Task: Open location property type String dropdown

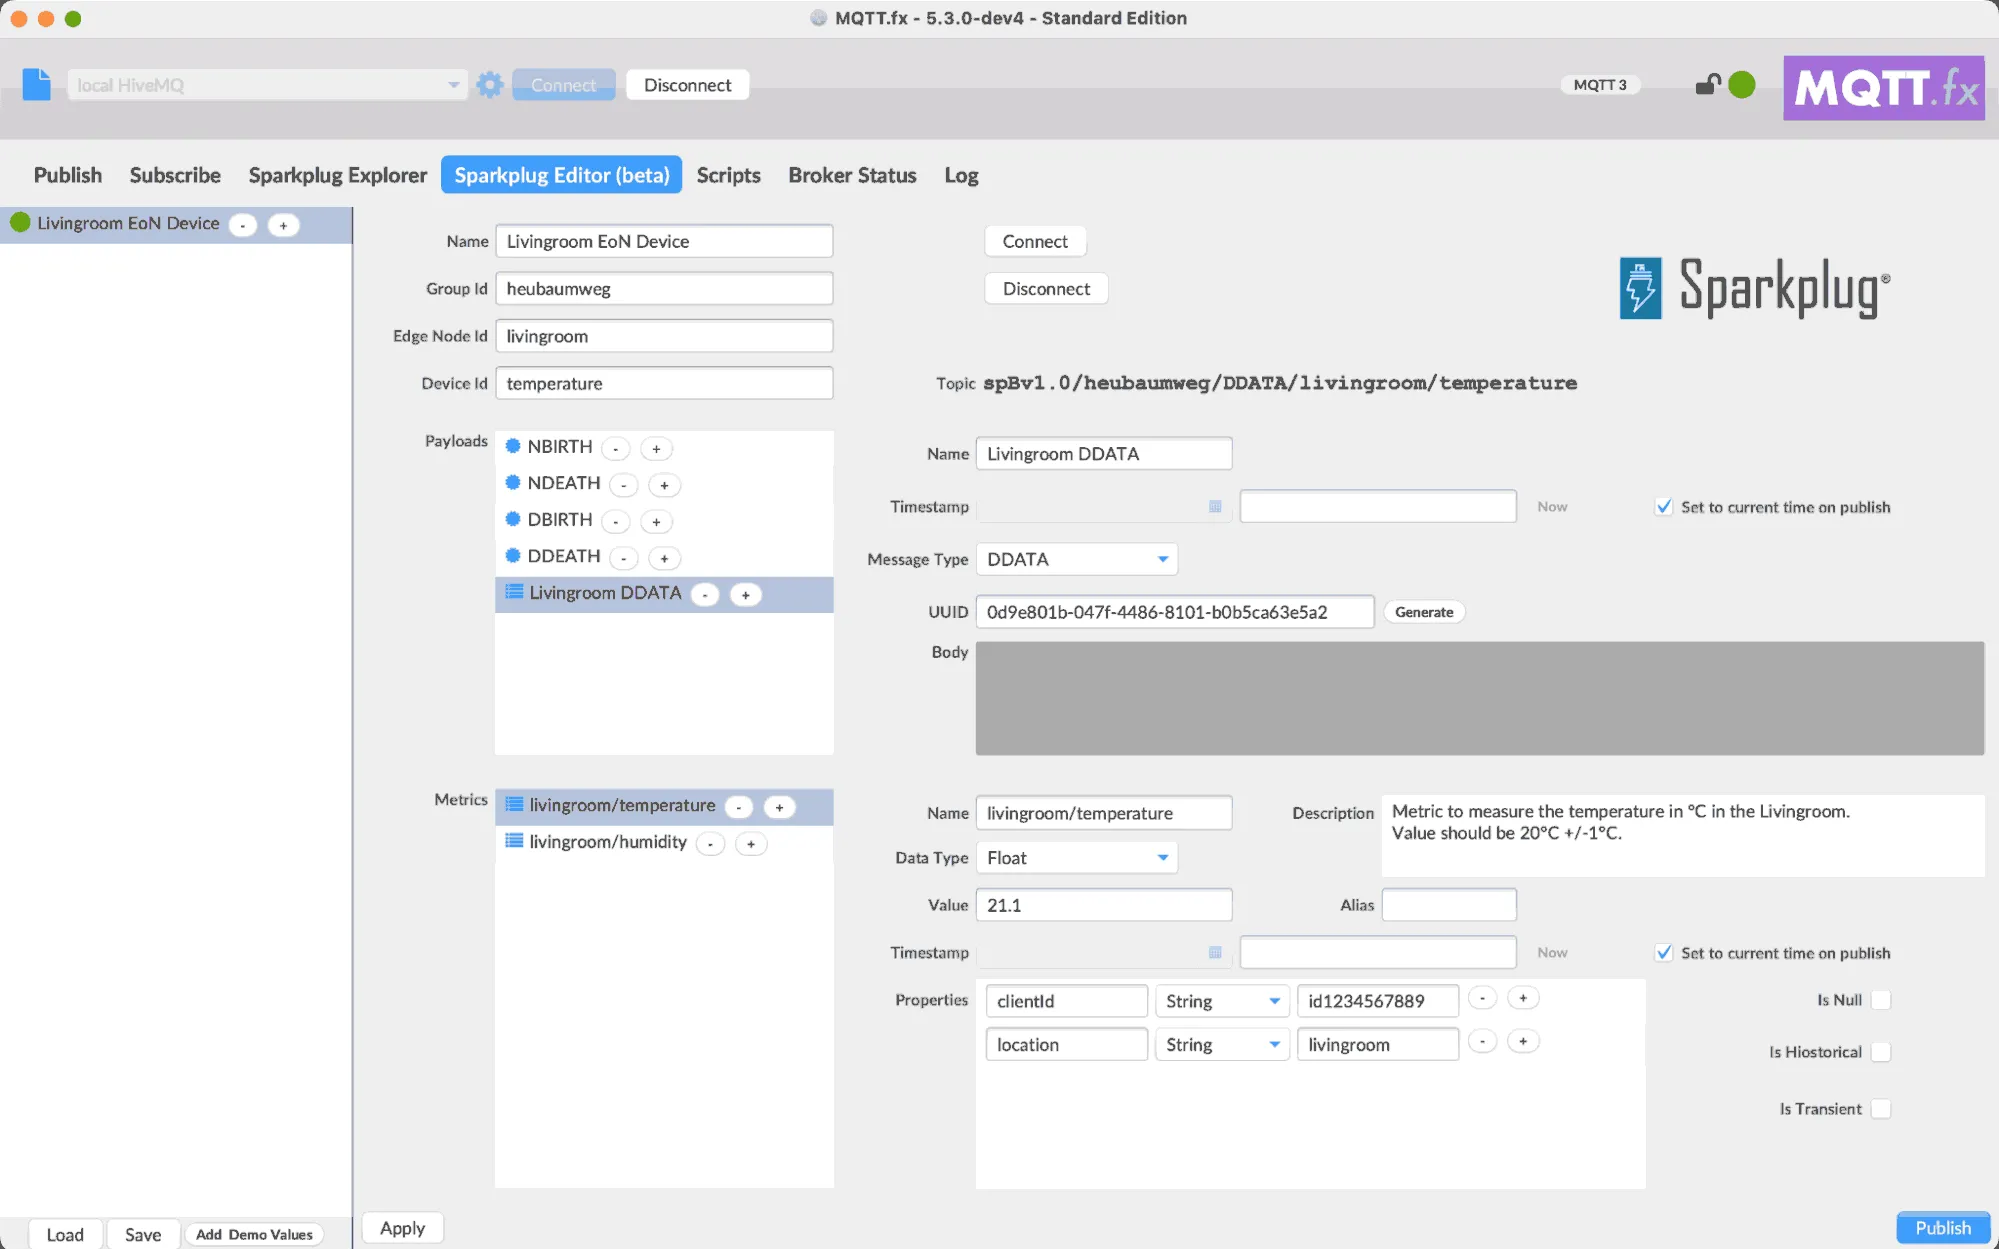Action: point(1222,1045)
